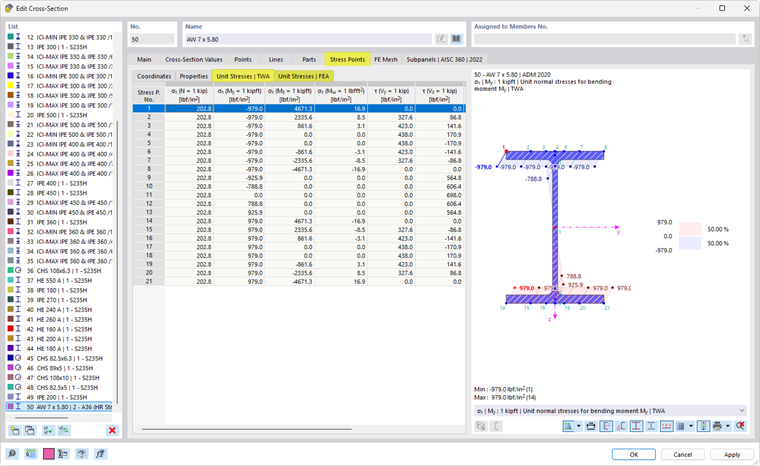The image size is (760, 466).
Task: Toggle the dimension values display icon
Action: click(x=606, y=426)
